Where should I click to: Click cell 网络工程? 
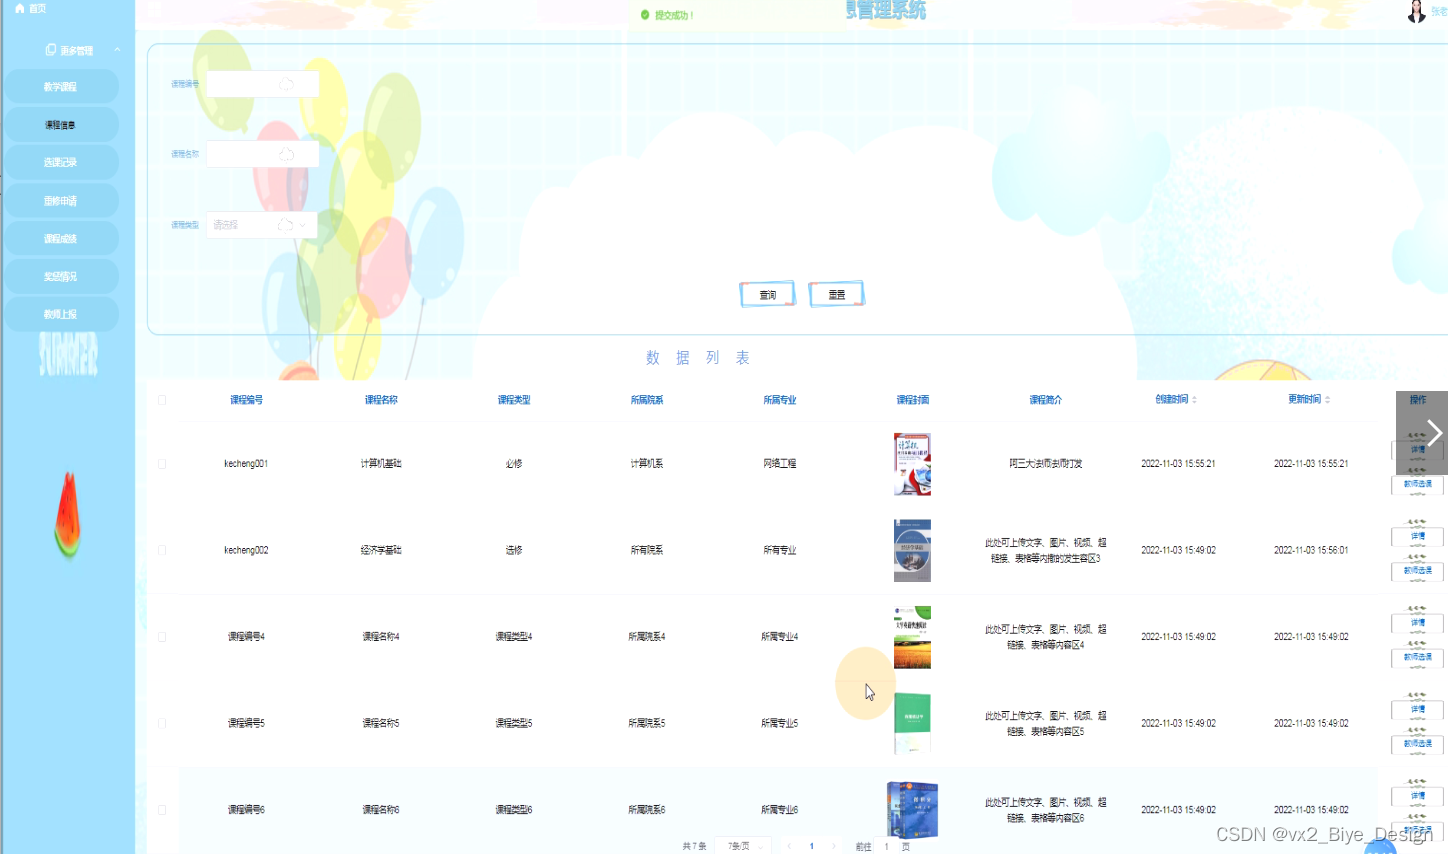[x=780, y=464]
